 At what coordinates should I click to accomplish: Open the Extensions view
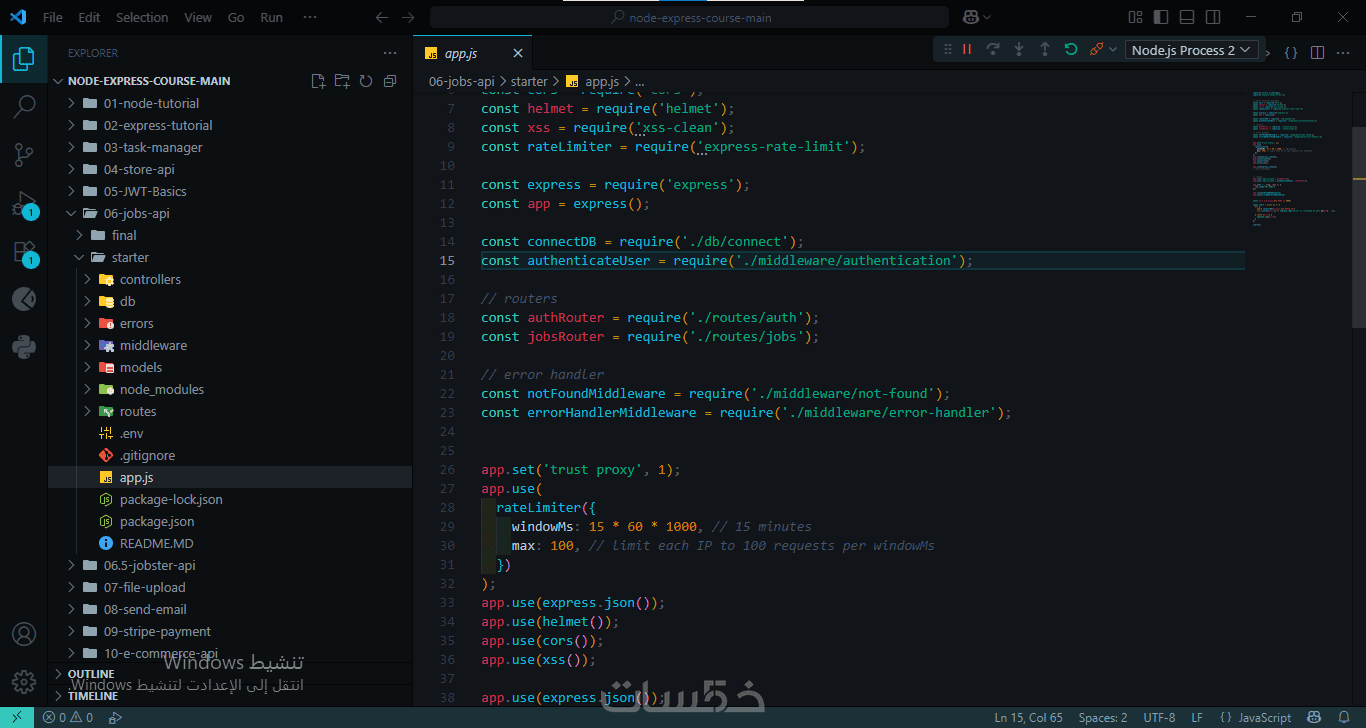pyautogui.click(x=24, y=252)
